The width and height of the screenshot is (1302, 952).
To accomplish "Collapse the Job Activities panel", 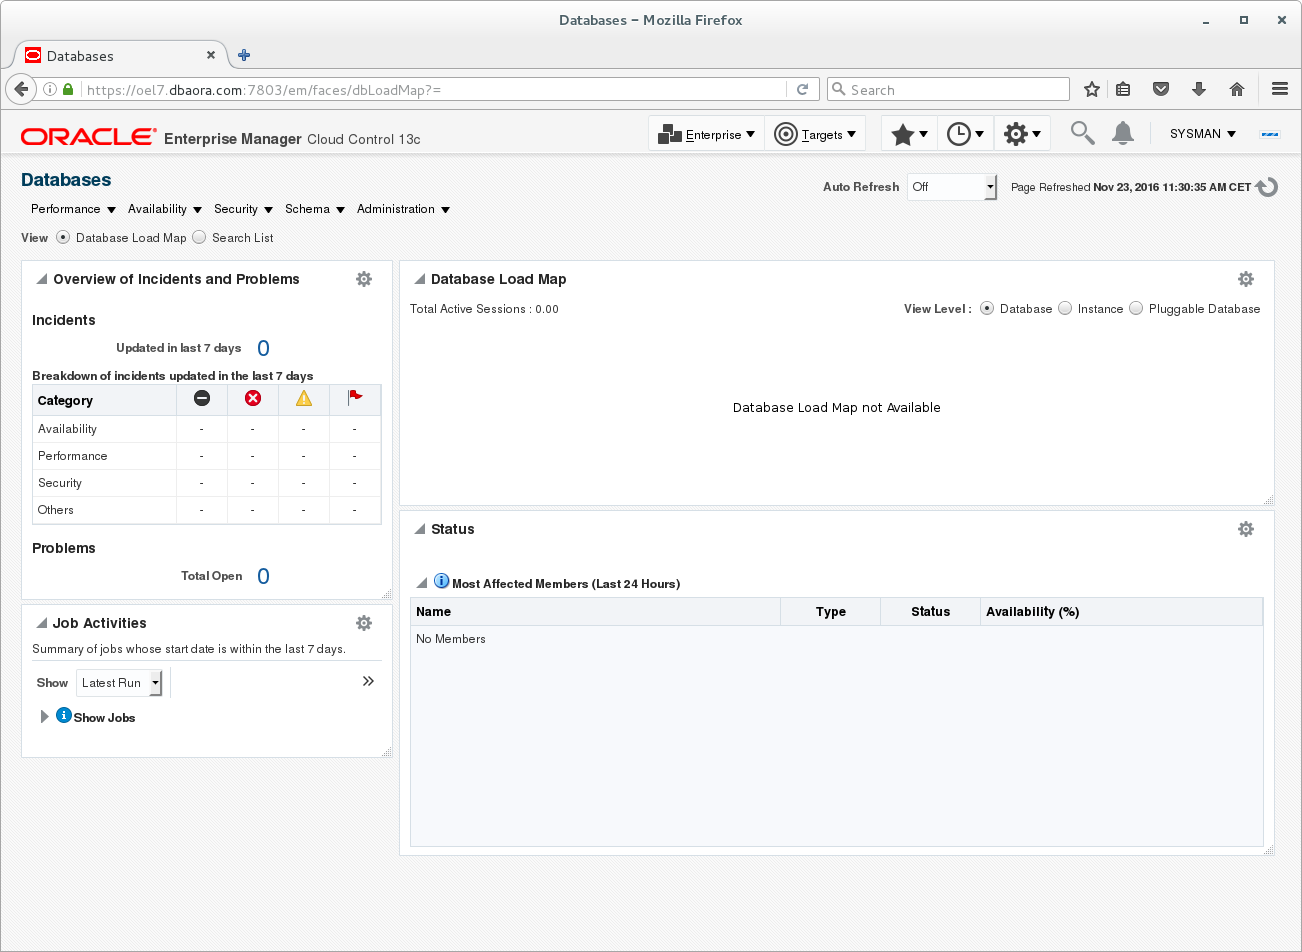I will [x=42, y=623].
